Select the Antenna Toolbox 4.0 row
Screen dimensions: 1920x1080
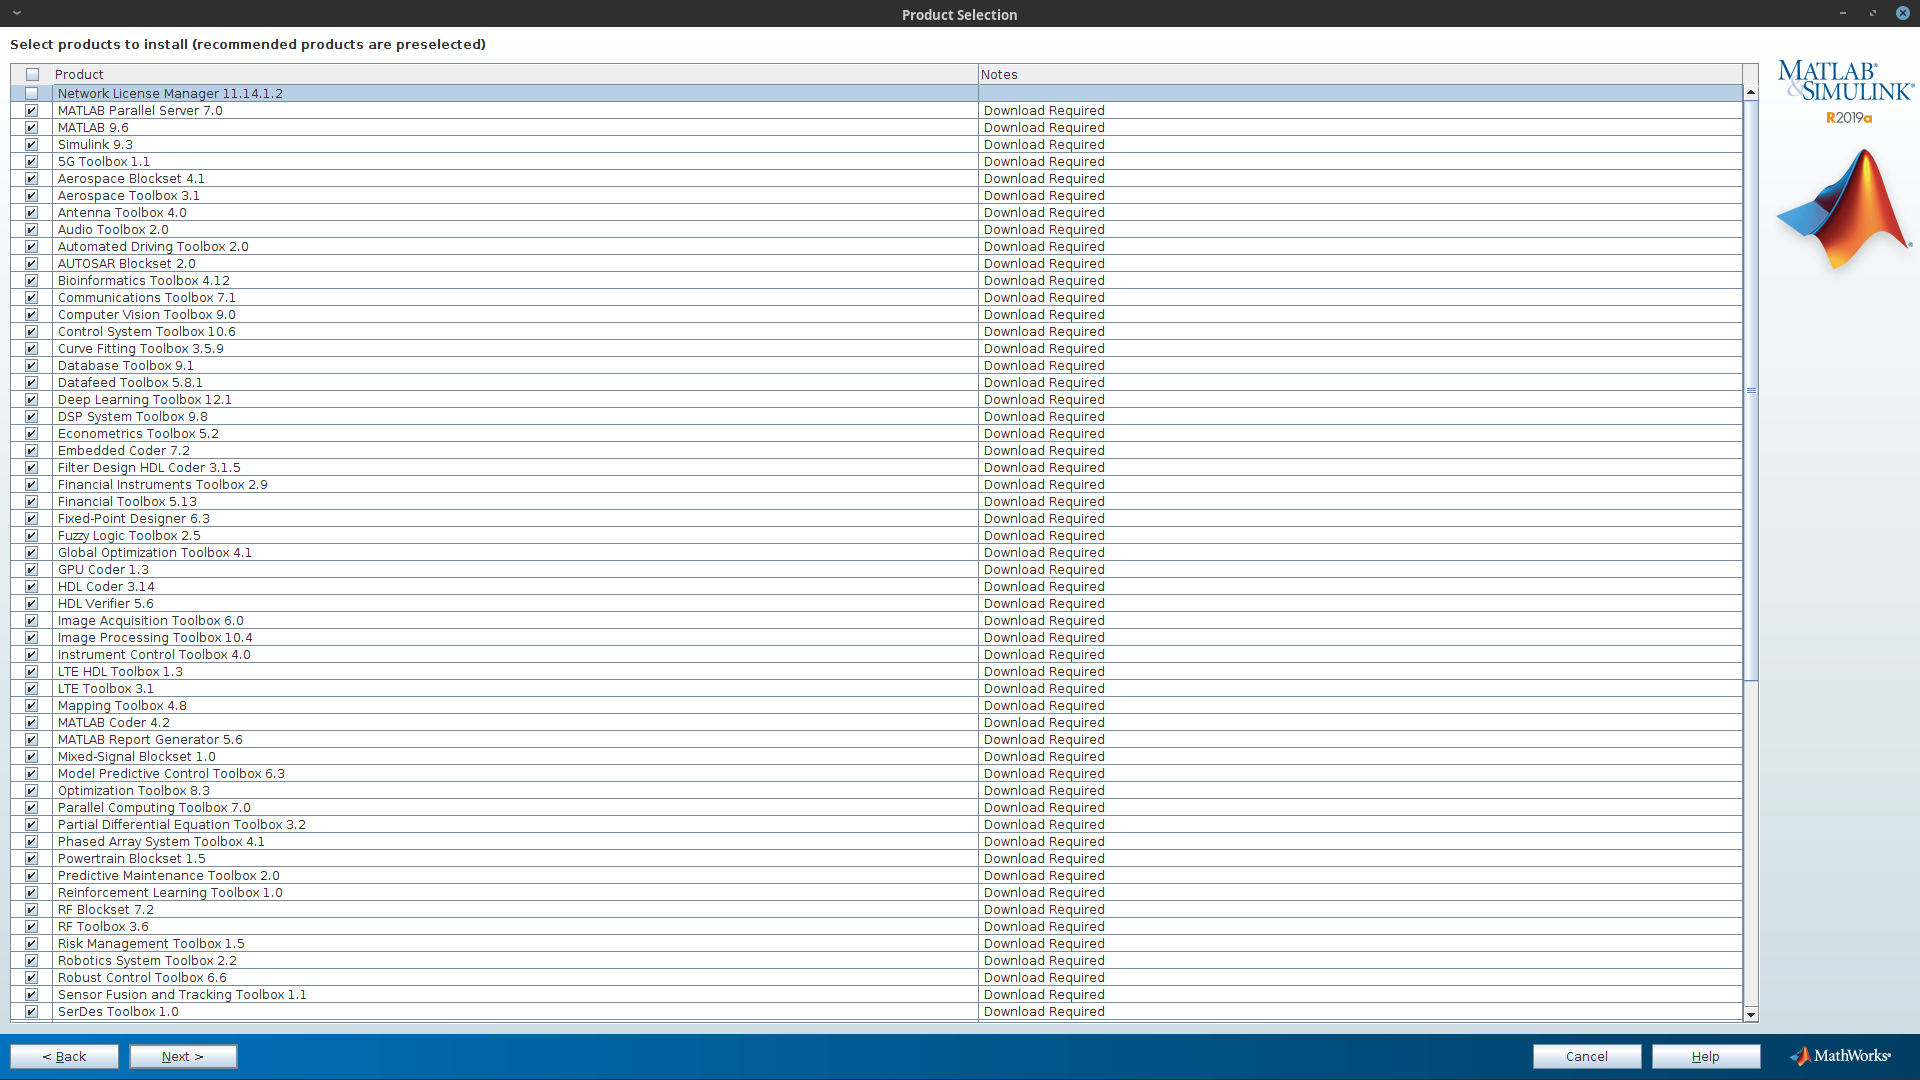pos(876,213)
